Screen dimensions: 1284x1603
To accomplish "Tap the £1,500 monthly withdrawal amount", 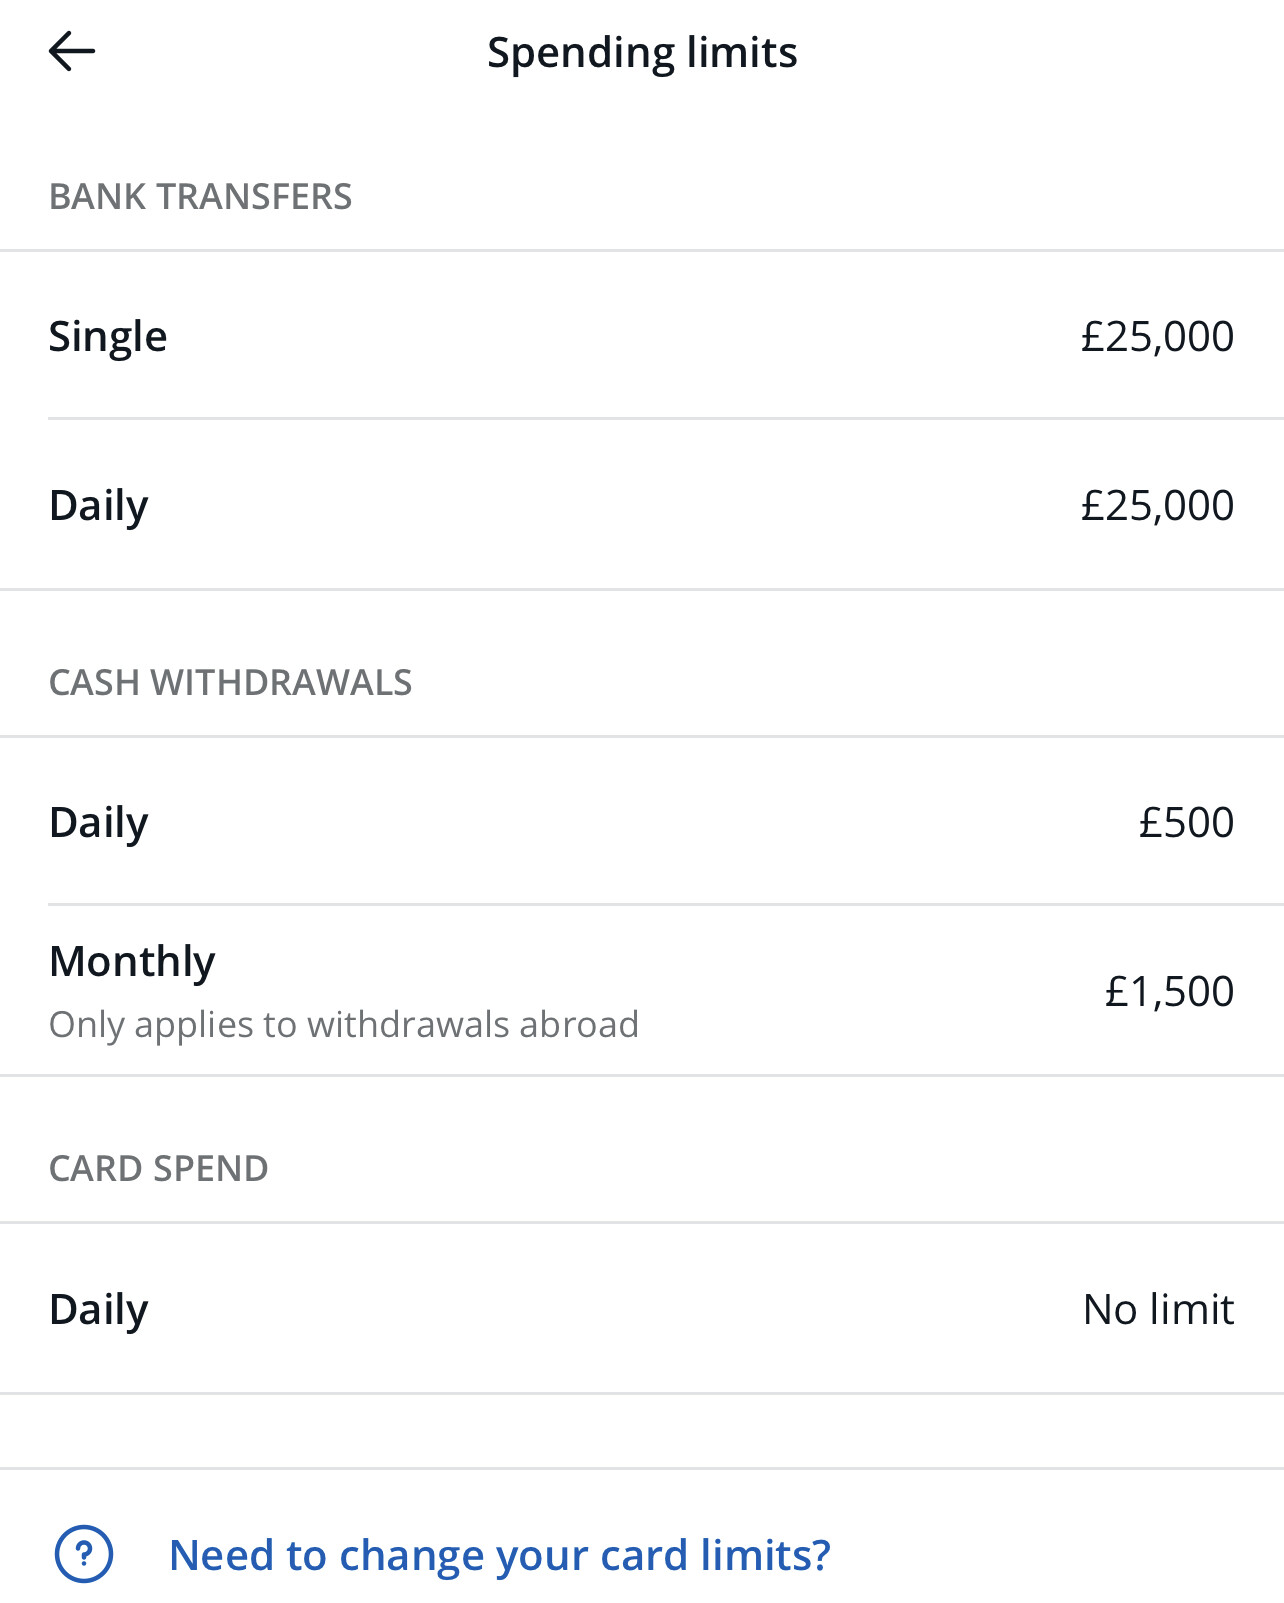I will [1169, 992].
